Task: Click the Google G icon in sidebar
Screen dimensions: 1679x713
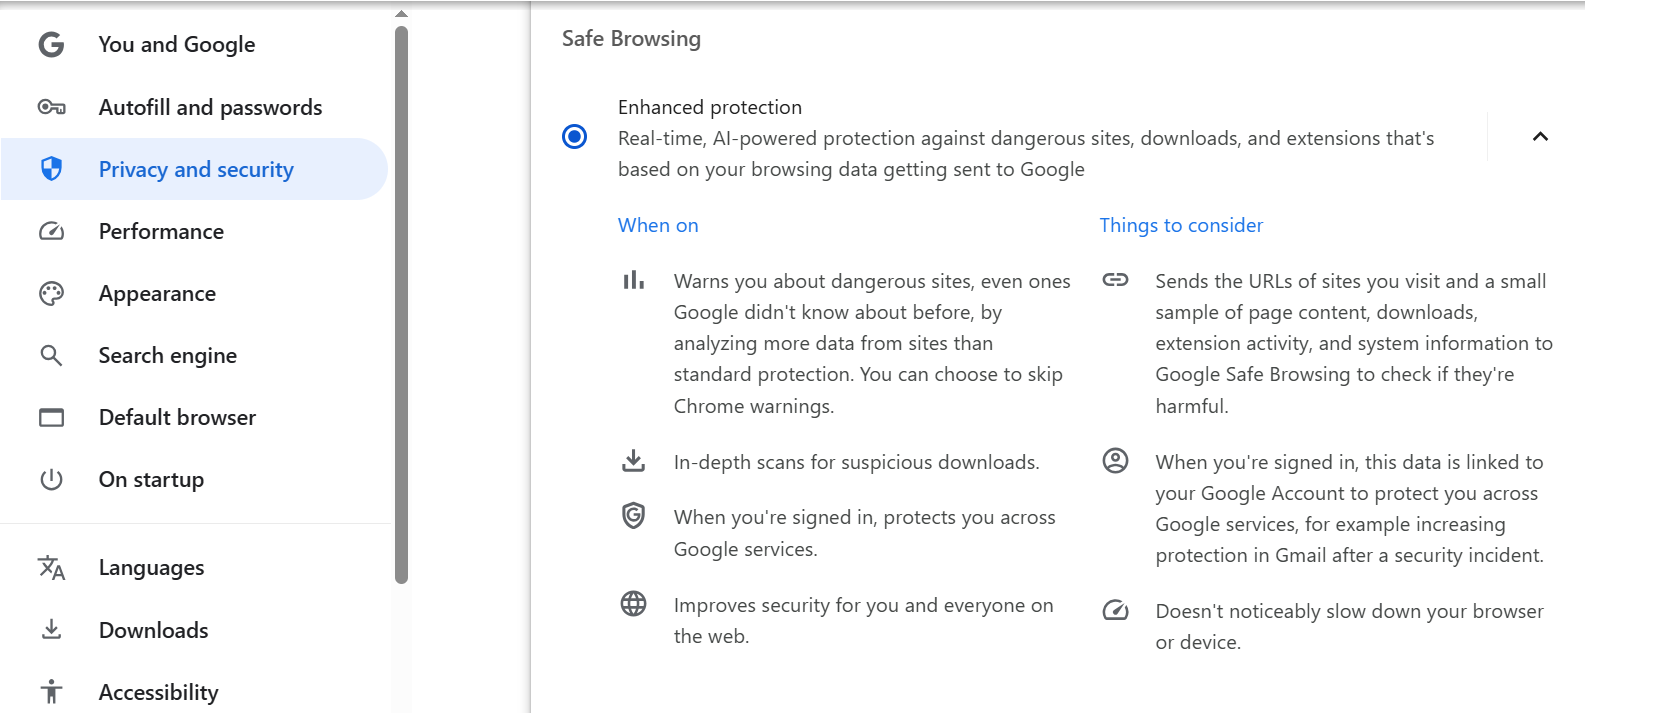Action: [51, 44]
